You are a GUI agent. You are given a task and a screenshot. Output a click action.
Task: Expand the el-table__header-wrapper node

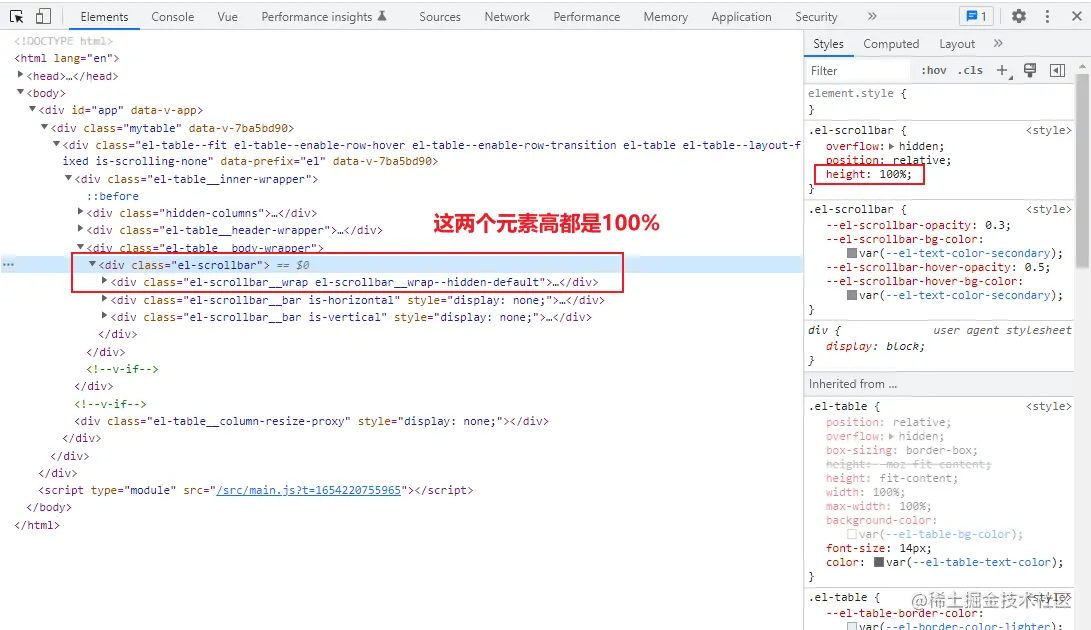[x=80, y=229]
